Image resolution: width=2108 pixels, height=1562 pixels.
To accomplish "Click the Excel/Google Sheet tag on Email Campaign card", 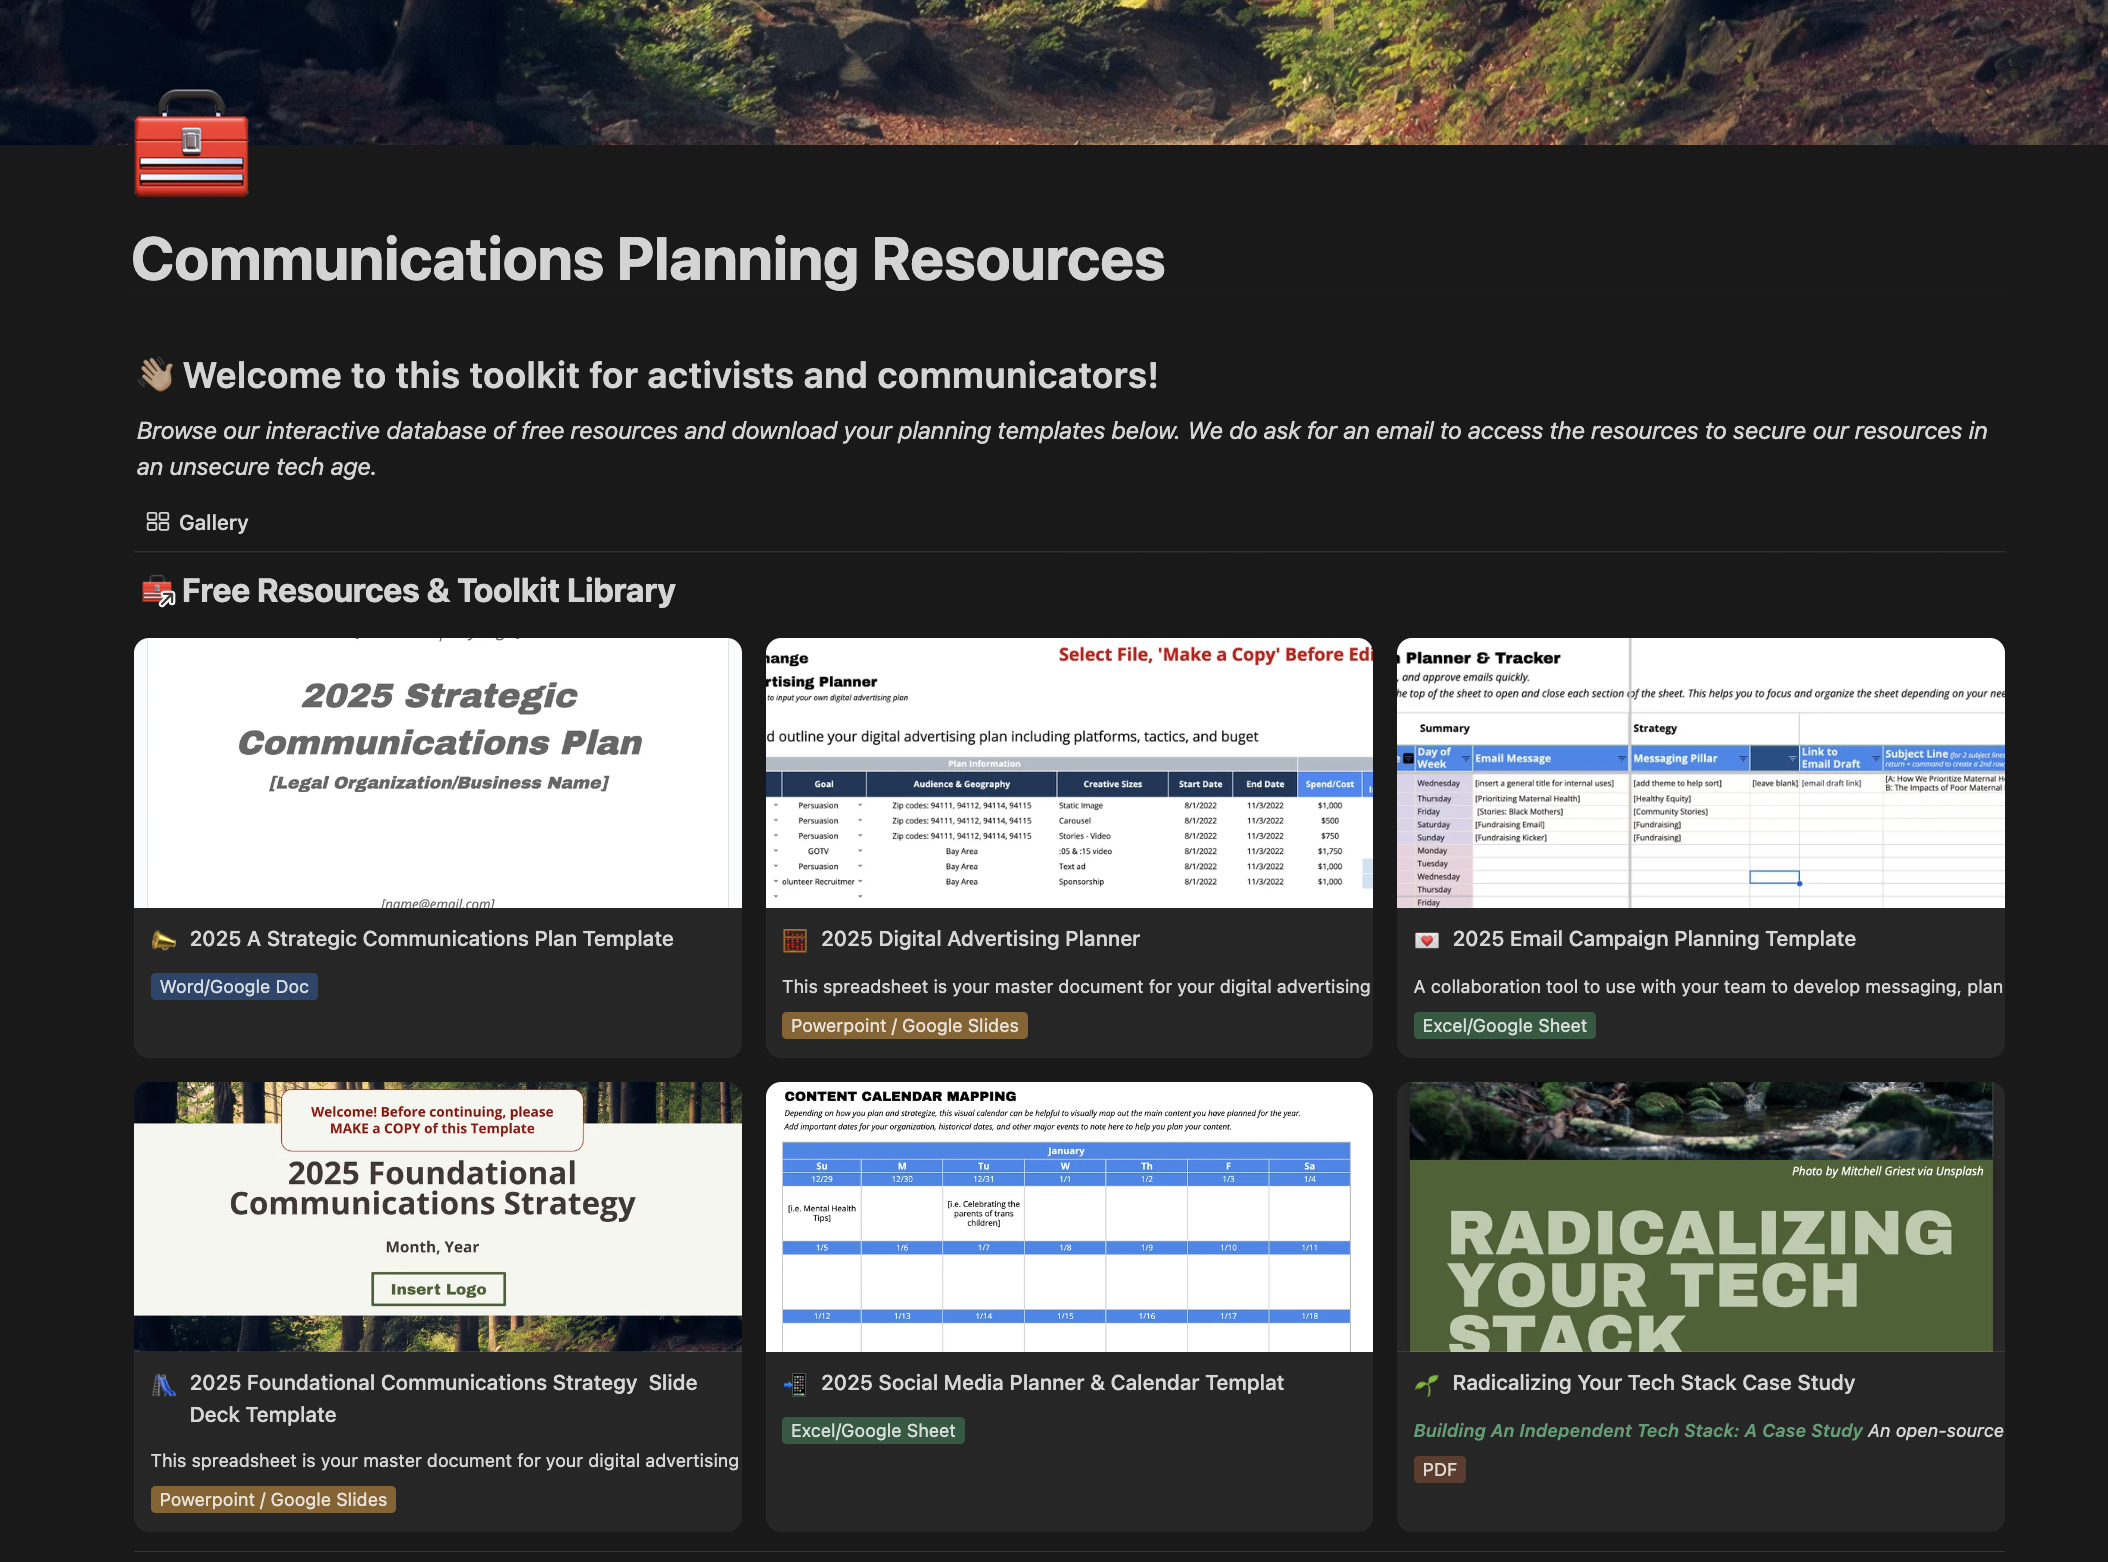I will [1504, 1026].
